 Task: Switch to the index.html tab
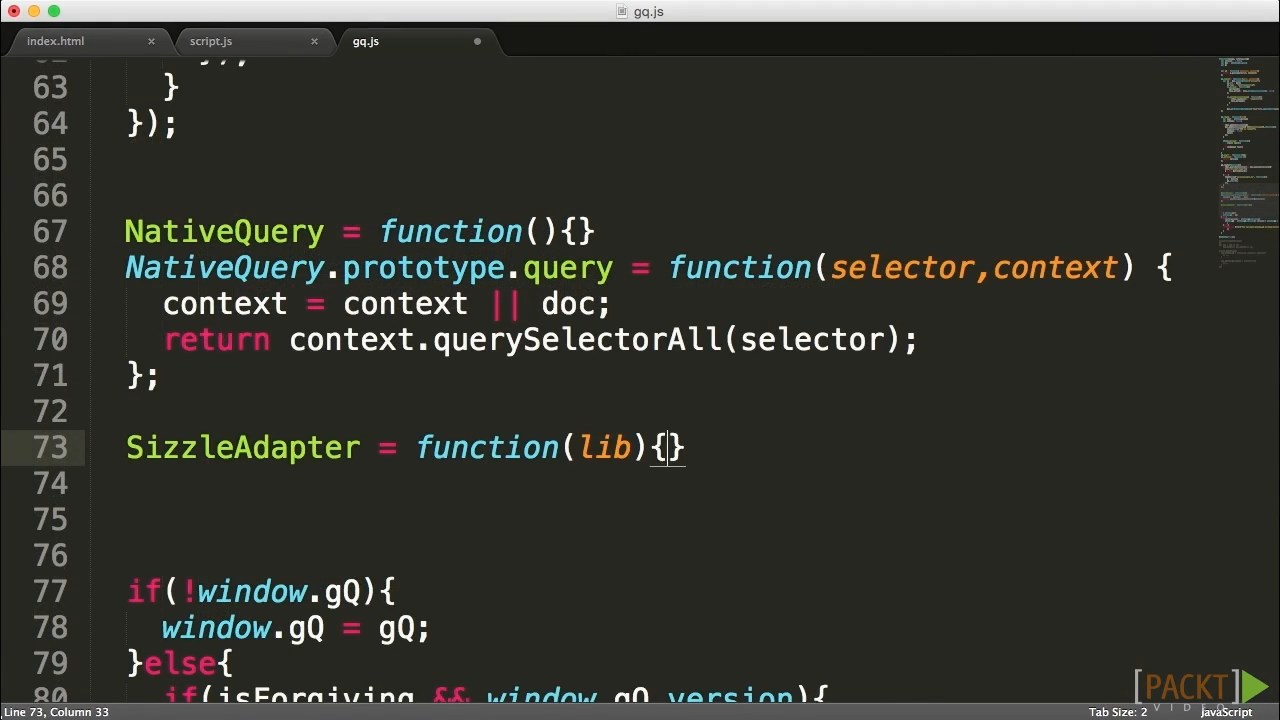pos(56,41)
